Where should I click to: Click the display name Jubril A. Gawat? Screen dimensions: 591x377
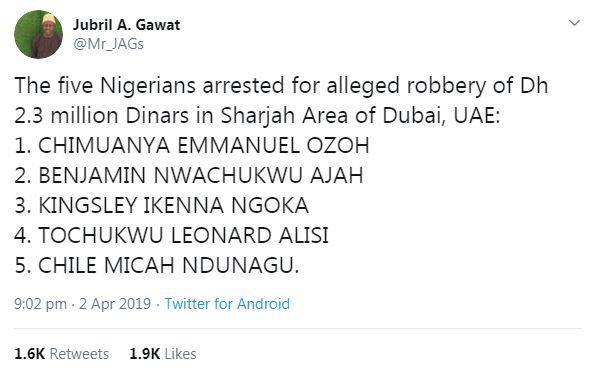pyautogui.click(x=126, y=25)
